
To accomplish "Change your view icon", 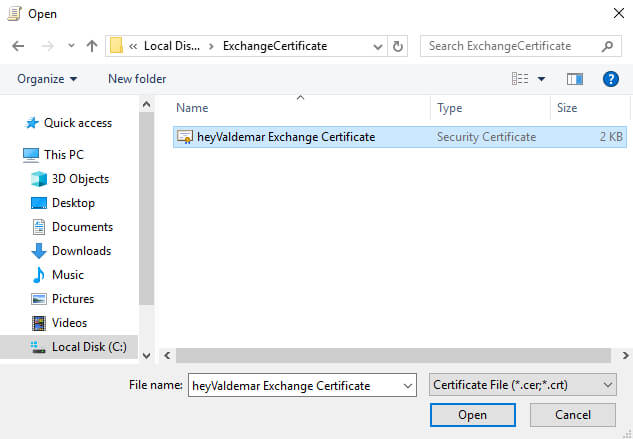I will [x=520, y=79].
